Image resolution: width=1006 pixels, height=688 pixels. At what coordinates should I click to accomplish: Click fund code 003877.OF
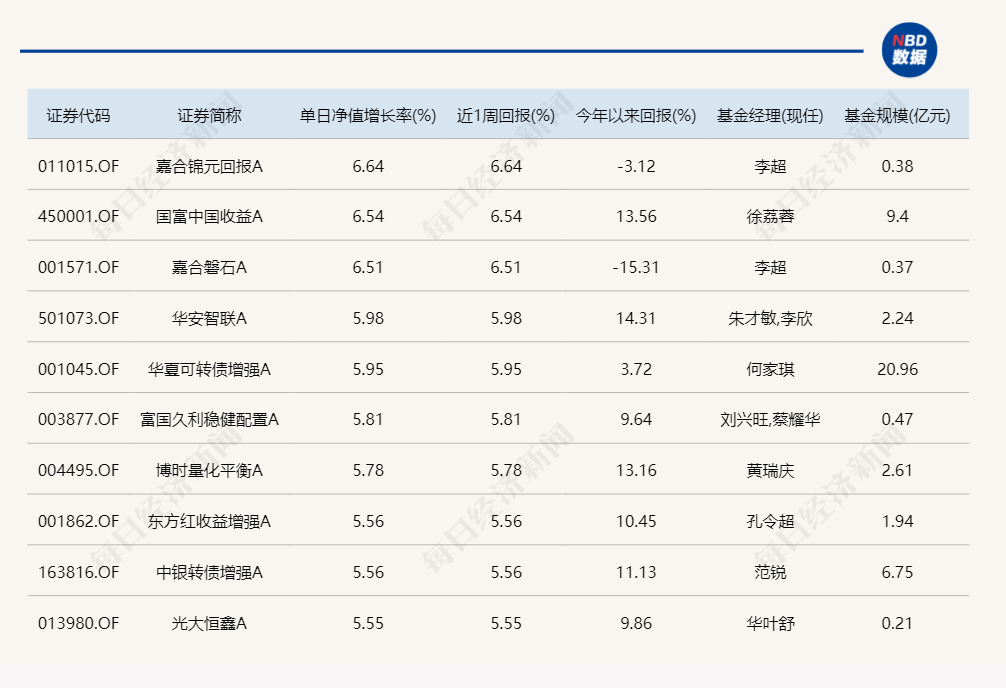(x=78, y=419)
